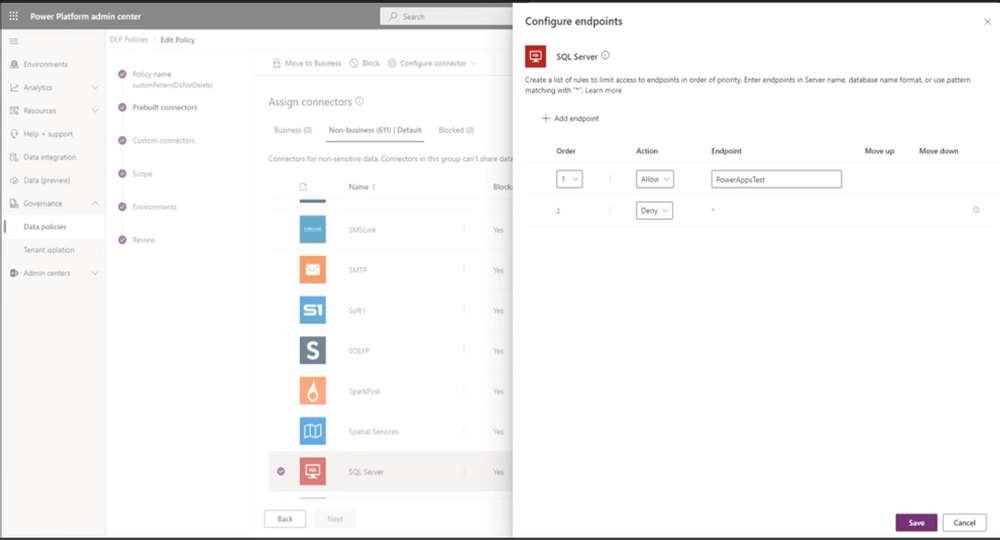Open the Order 1 dropdown

(569, 179)
